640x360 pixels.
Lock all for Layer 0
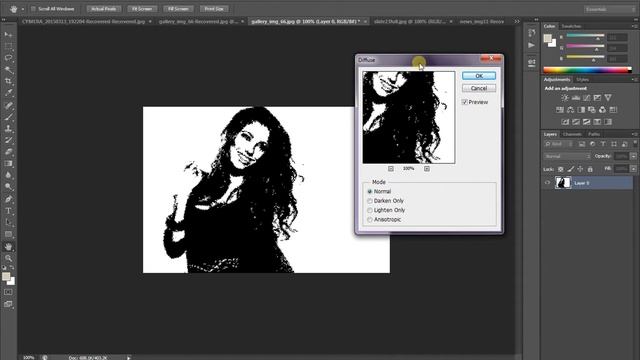coord(590,169)
